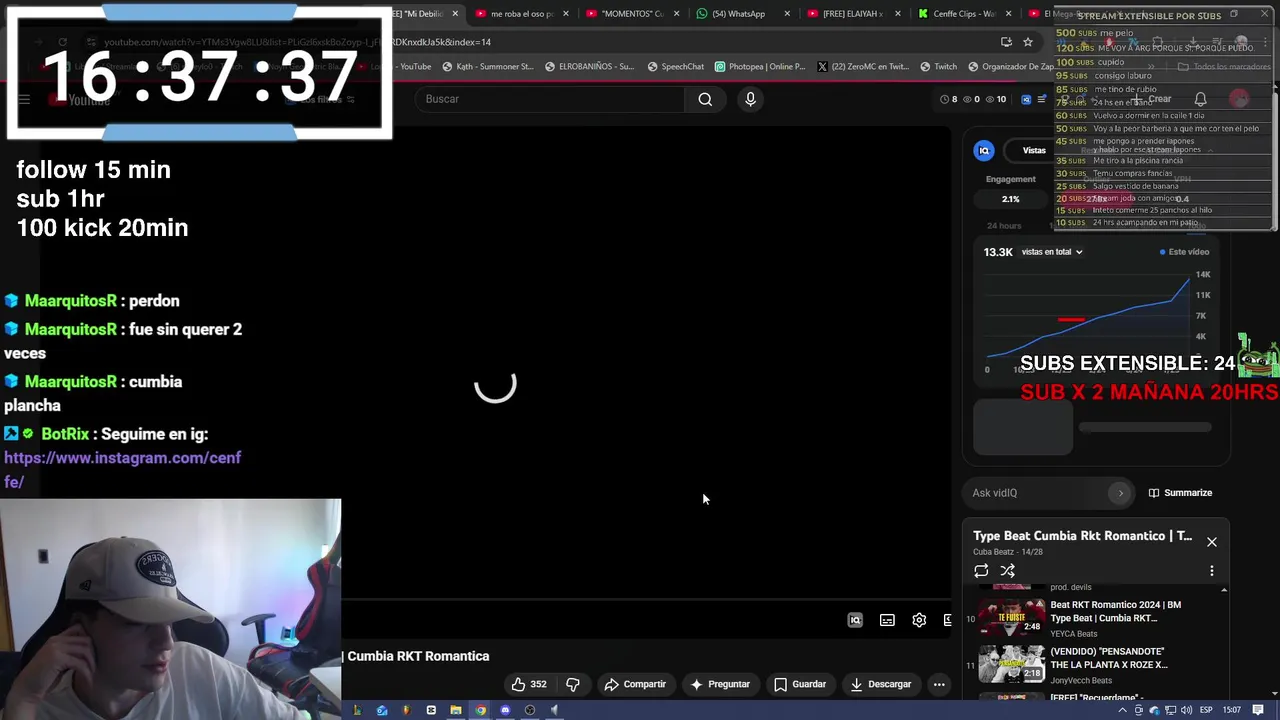The image size is (1280, 720).
Task: Open the Twitch bookmark
Action: [x=938, y=67]
